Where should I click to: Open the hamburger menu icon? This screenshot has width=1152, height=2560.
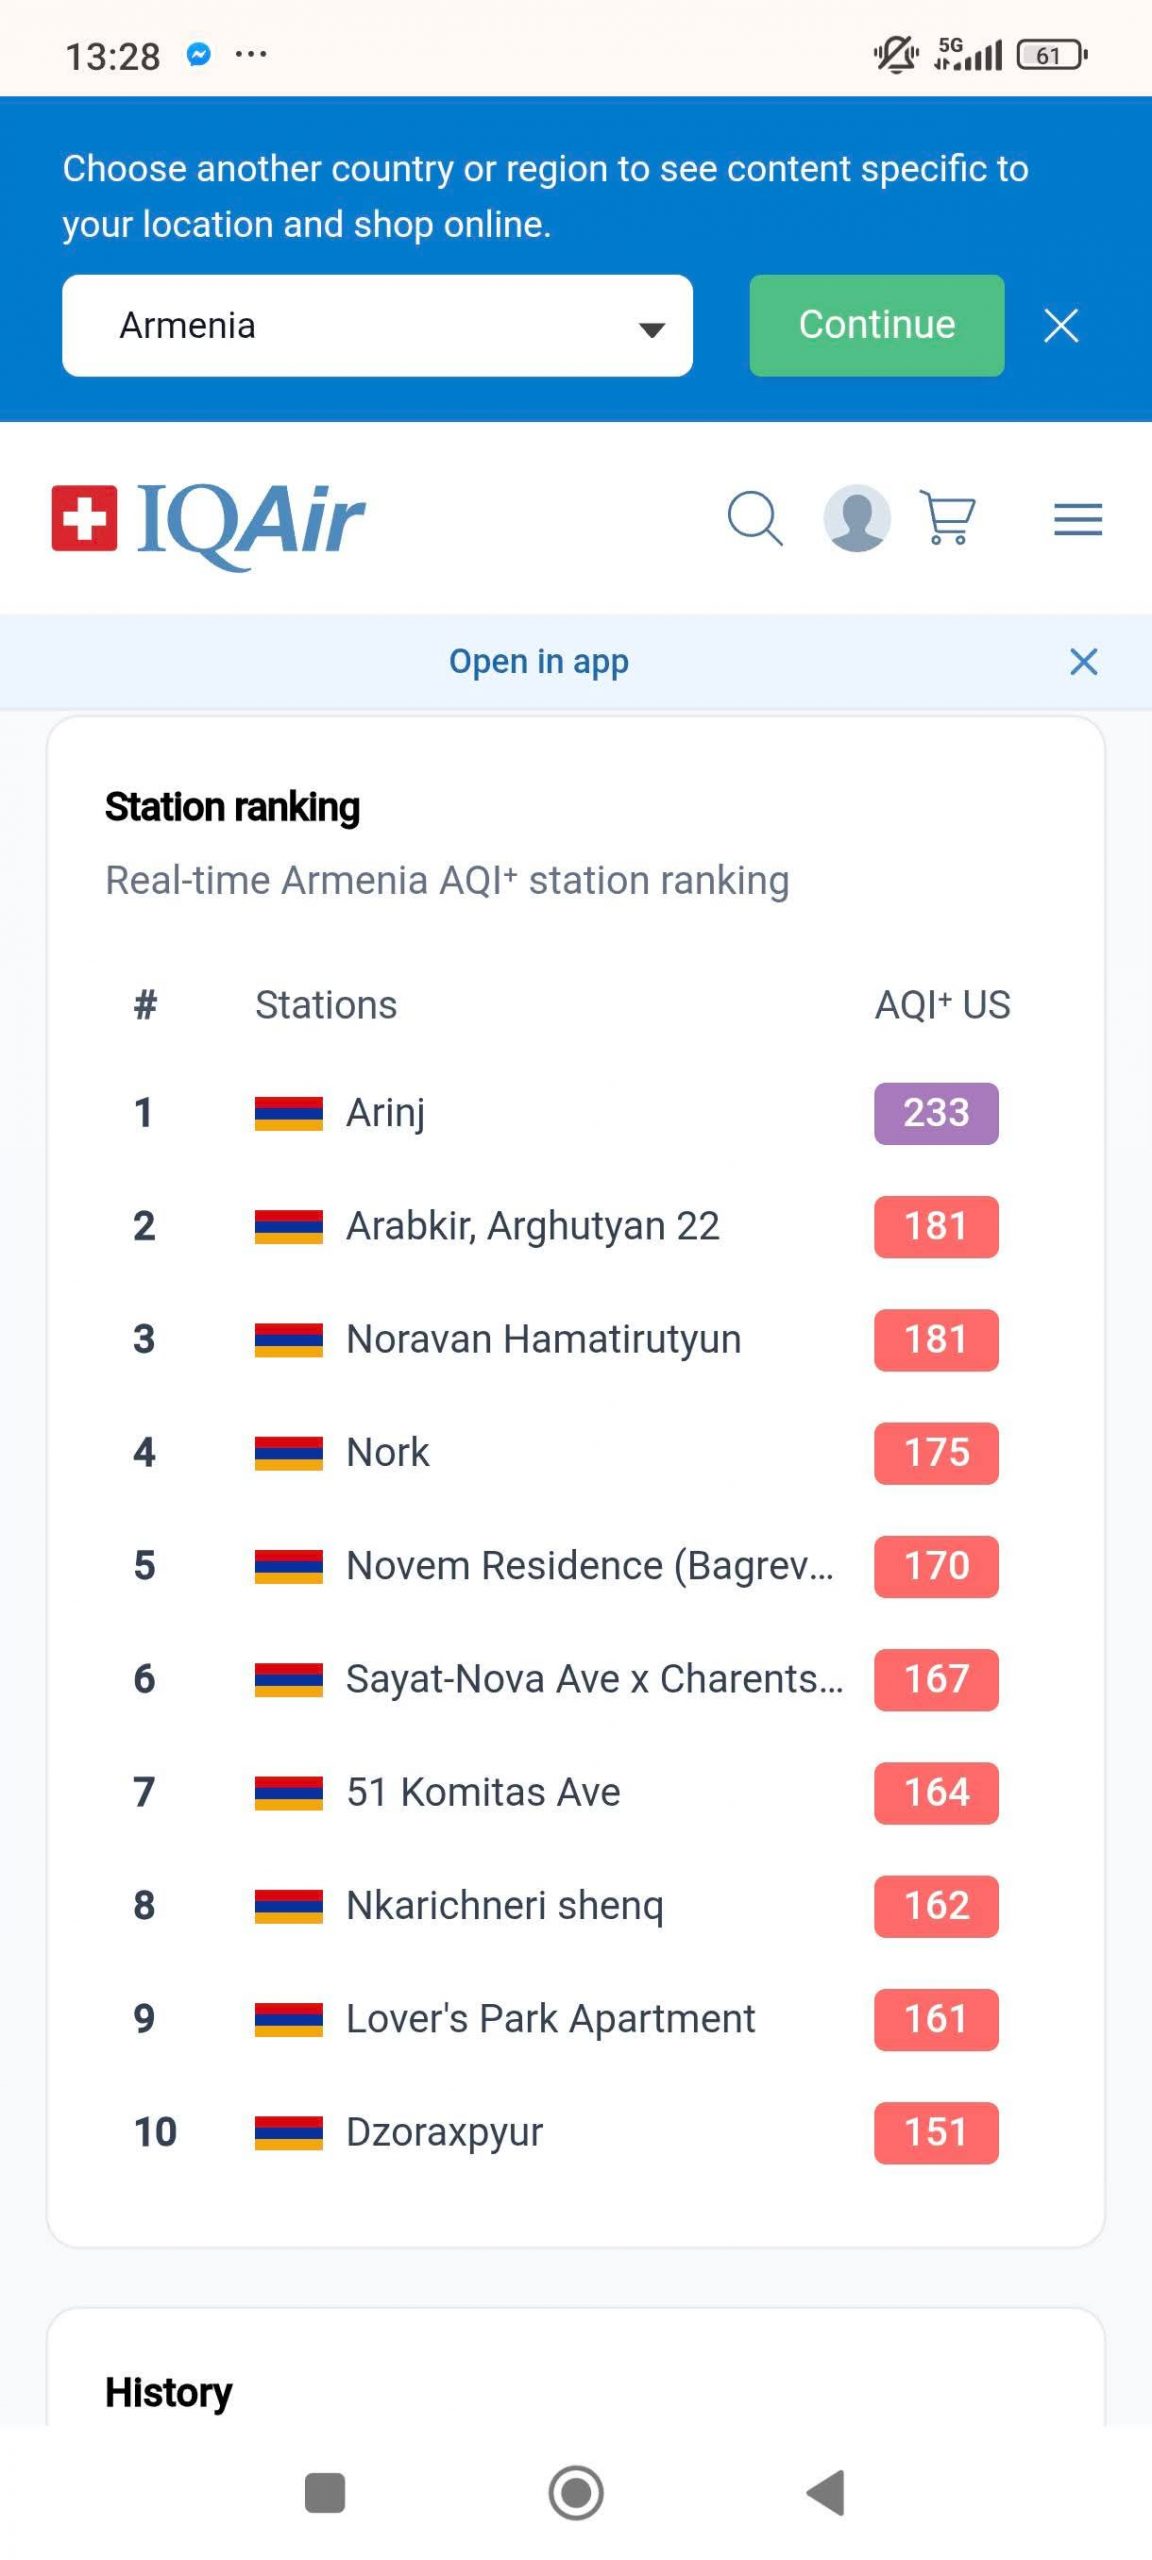tap(1077, 519)
